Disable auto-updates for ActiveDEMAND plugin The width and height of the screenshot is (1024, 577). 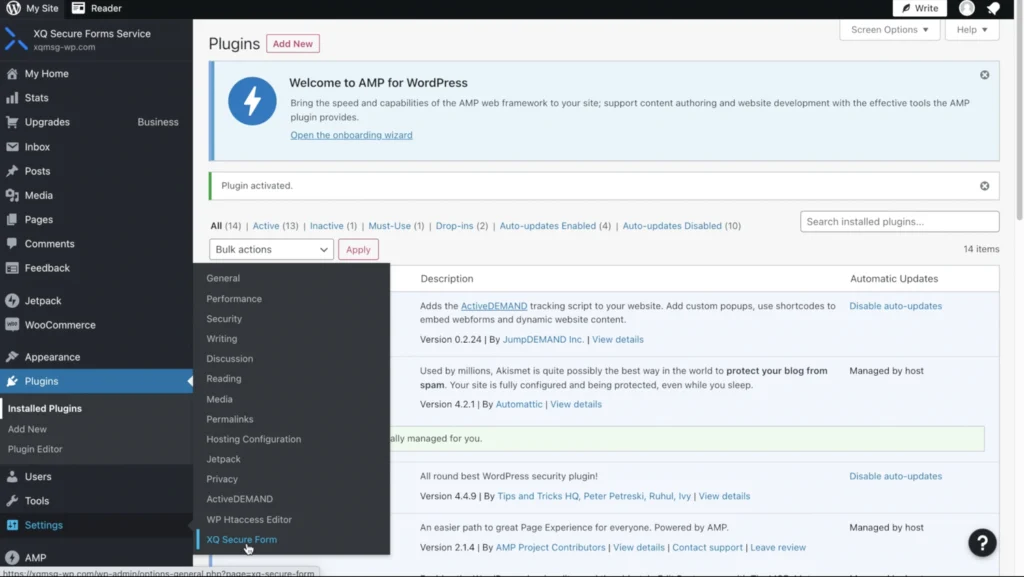895,306
